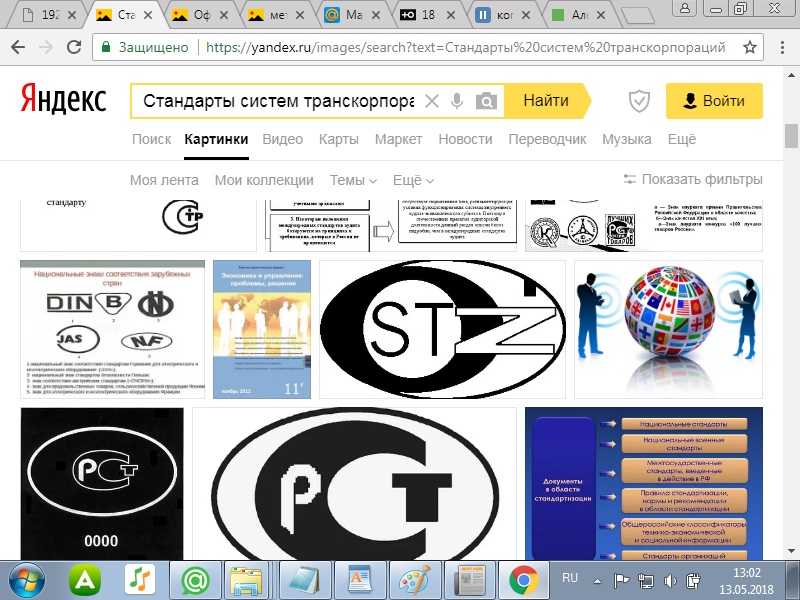Open Windows Explorer from the taskbar

[246, 580]
